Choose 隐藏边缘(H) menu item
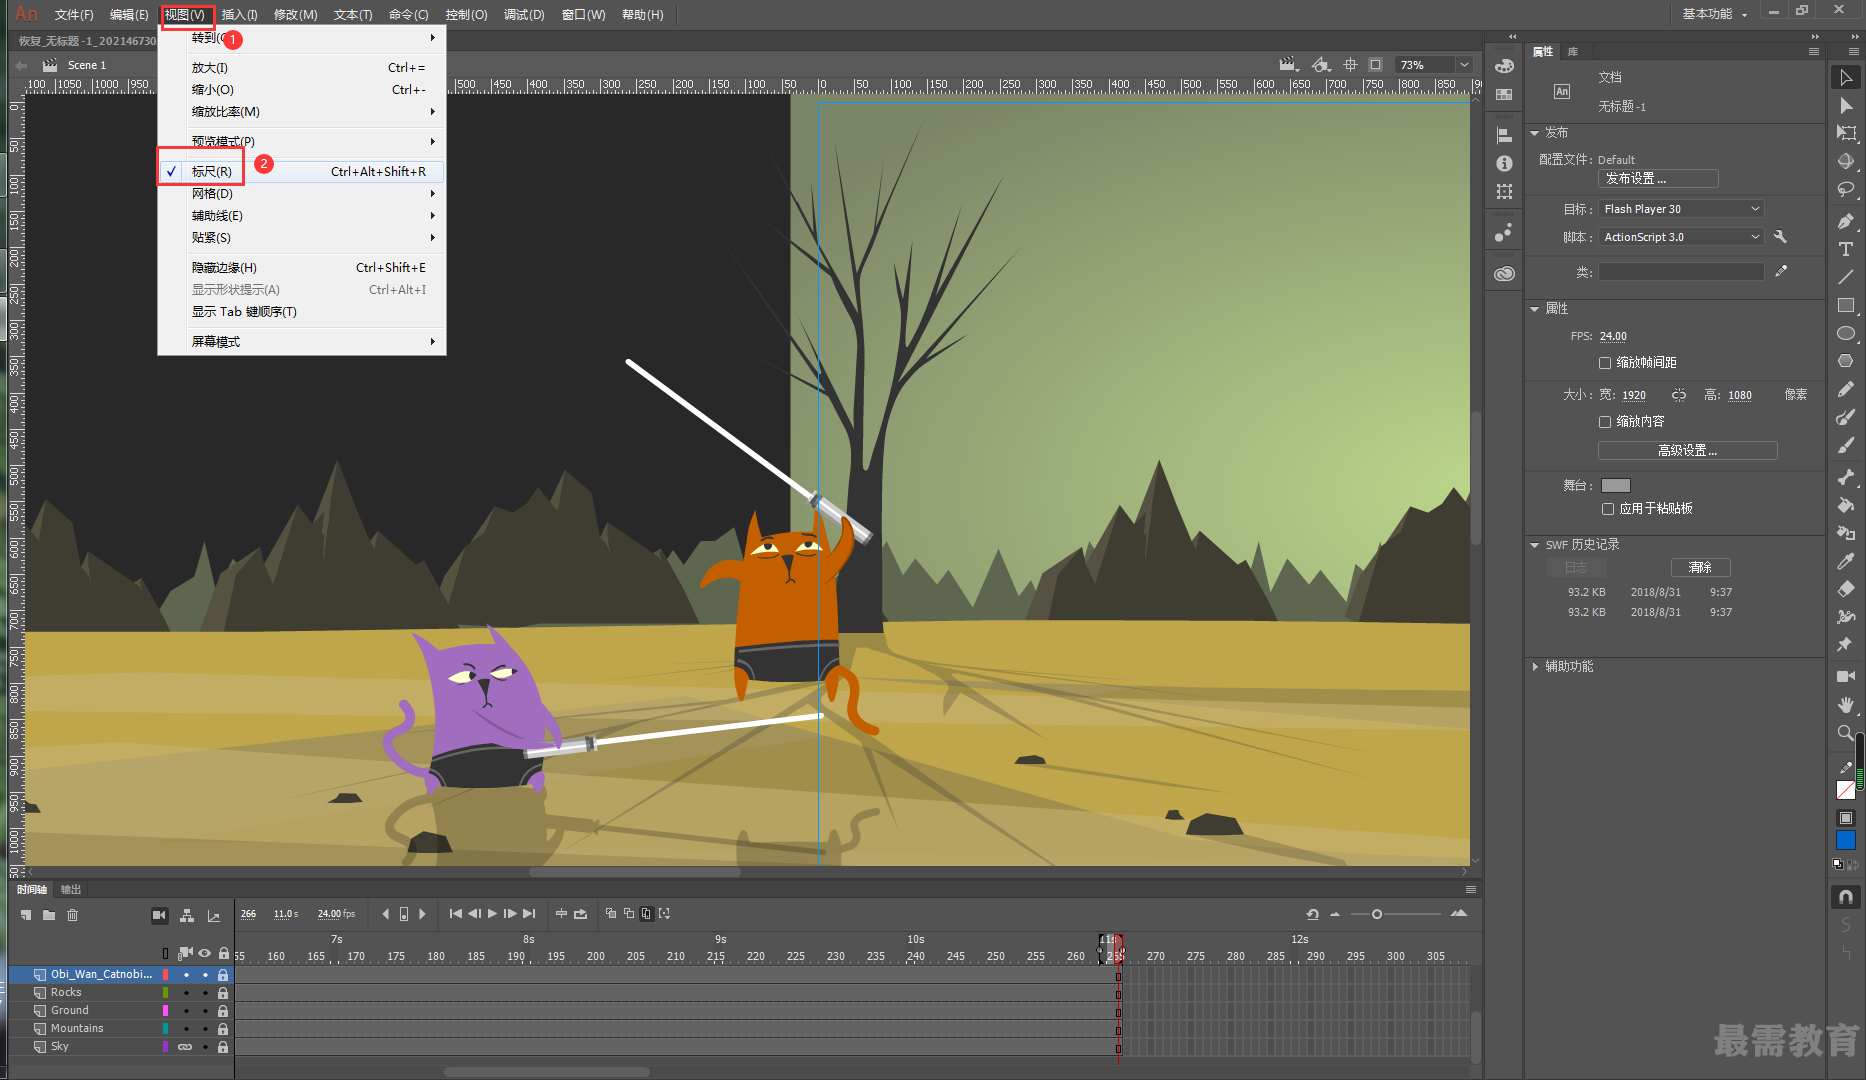This screenshot has height=1080, width=1866. tap(301, 267)
